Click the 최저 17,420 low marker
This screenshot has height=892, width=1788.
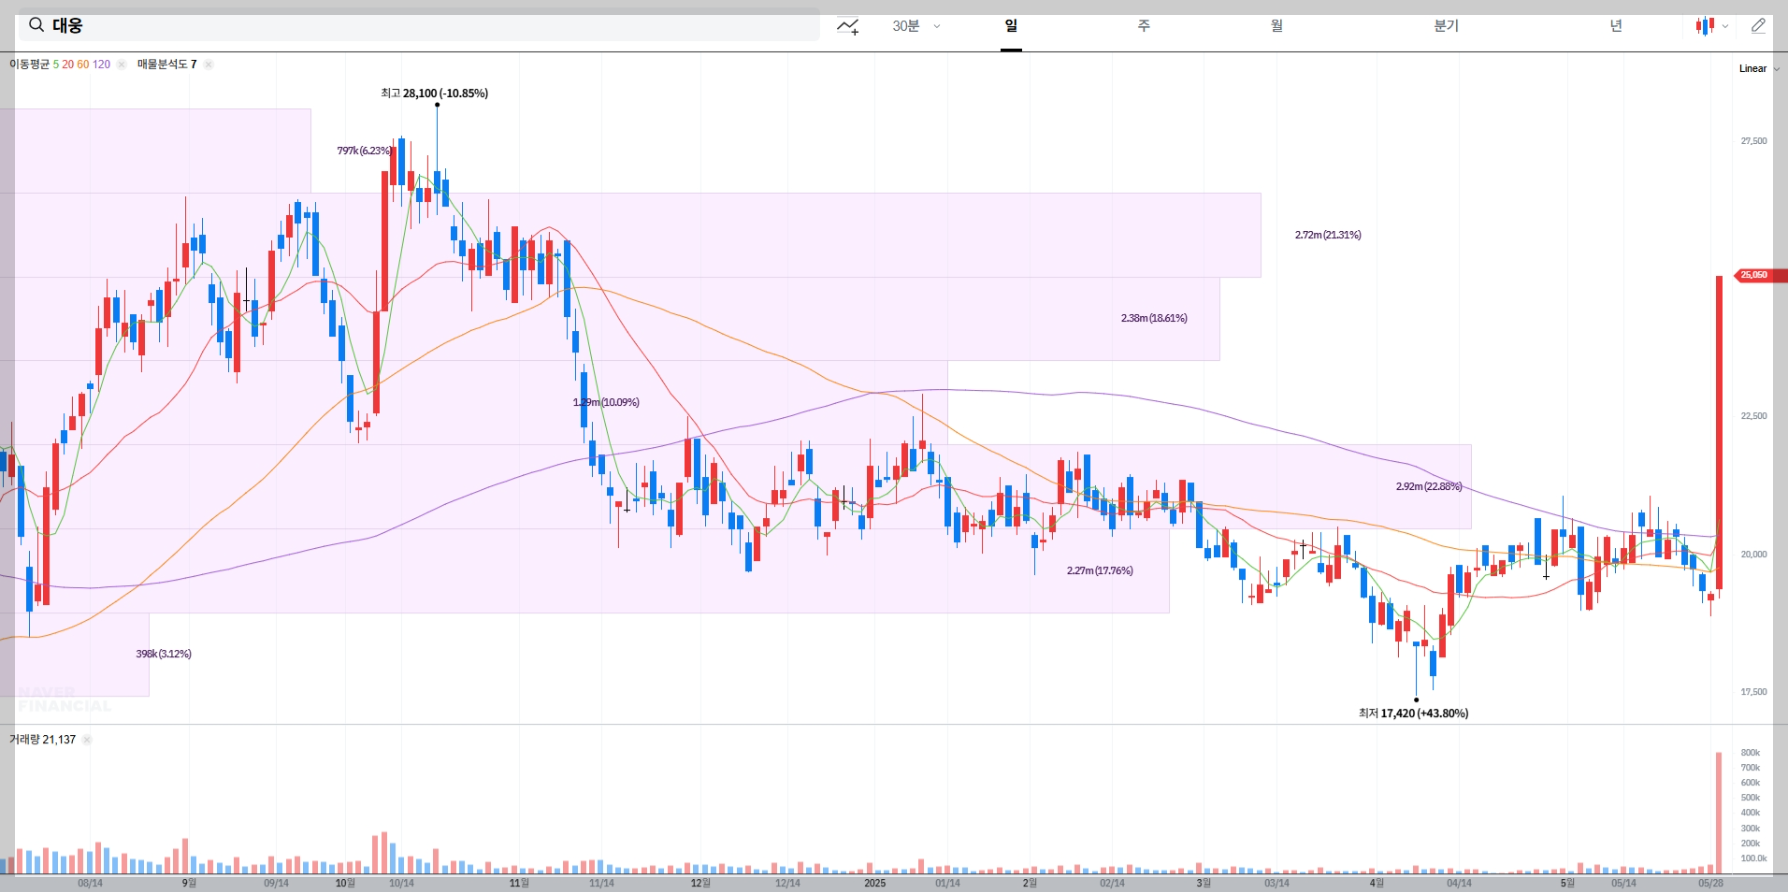click(1413, 713)
